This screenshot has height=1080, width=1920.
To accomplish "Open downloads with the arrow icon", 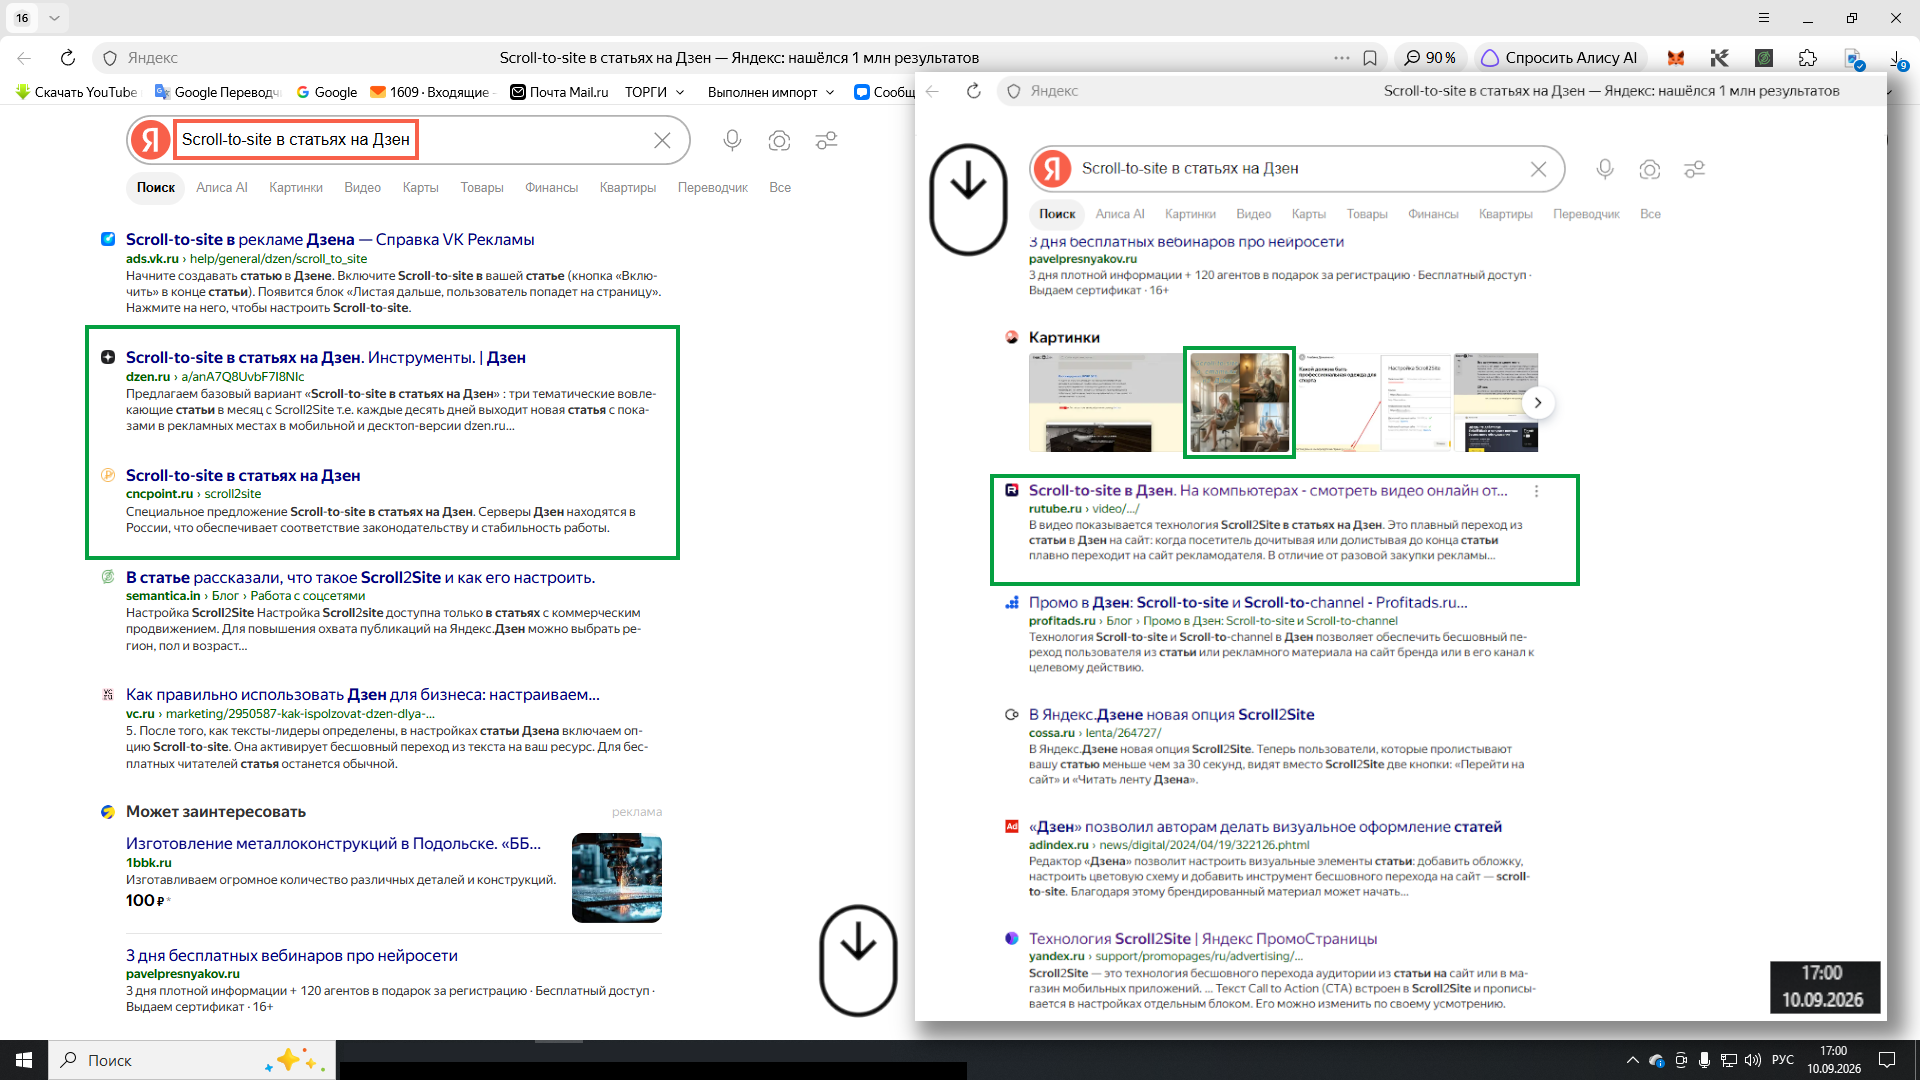I will point(1897,58).
